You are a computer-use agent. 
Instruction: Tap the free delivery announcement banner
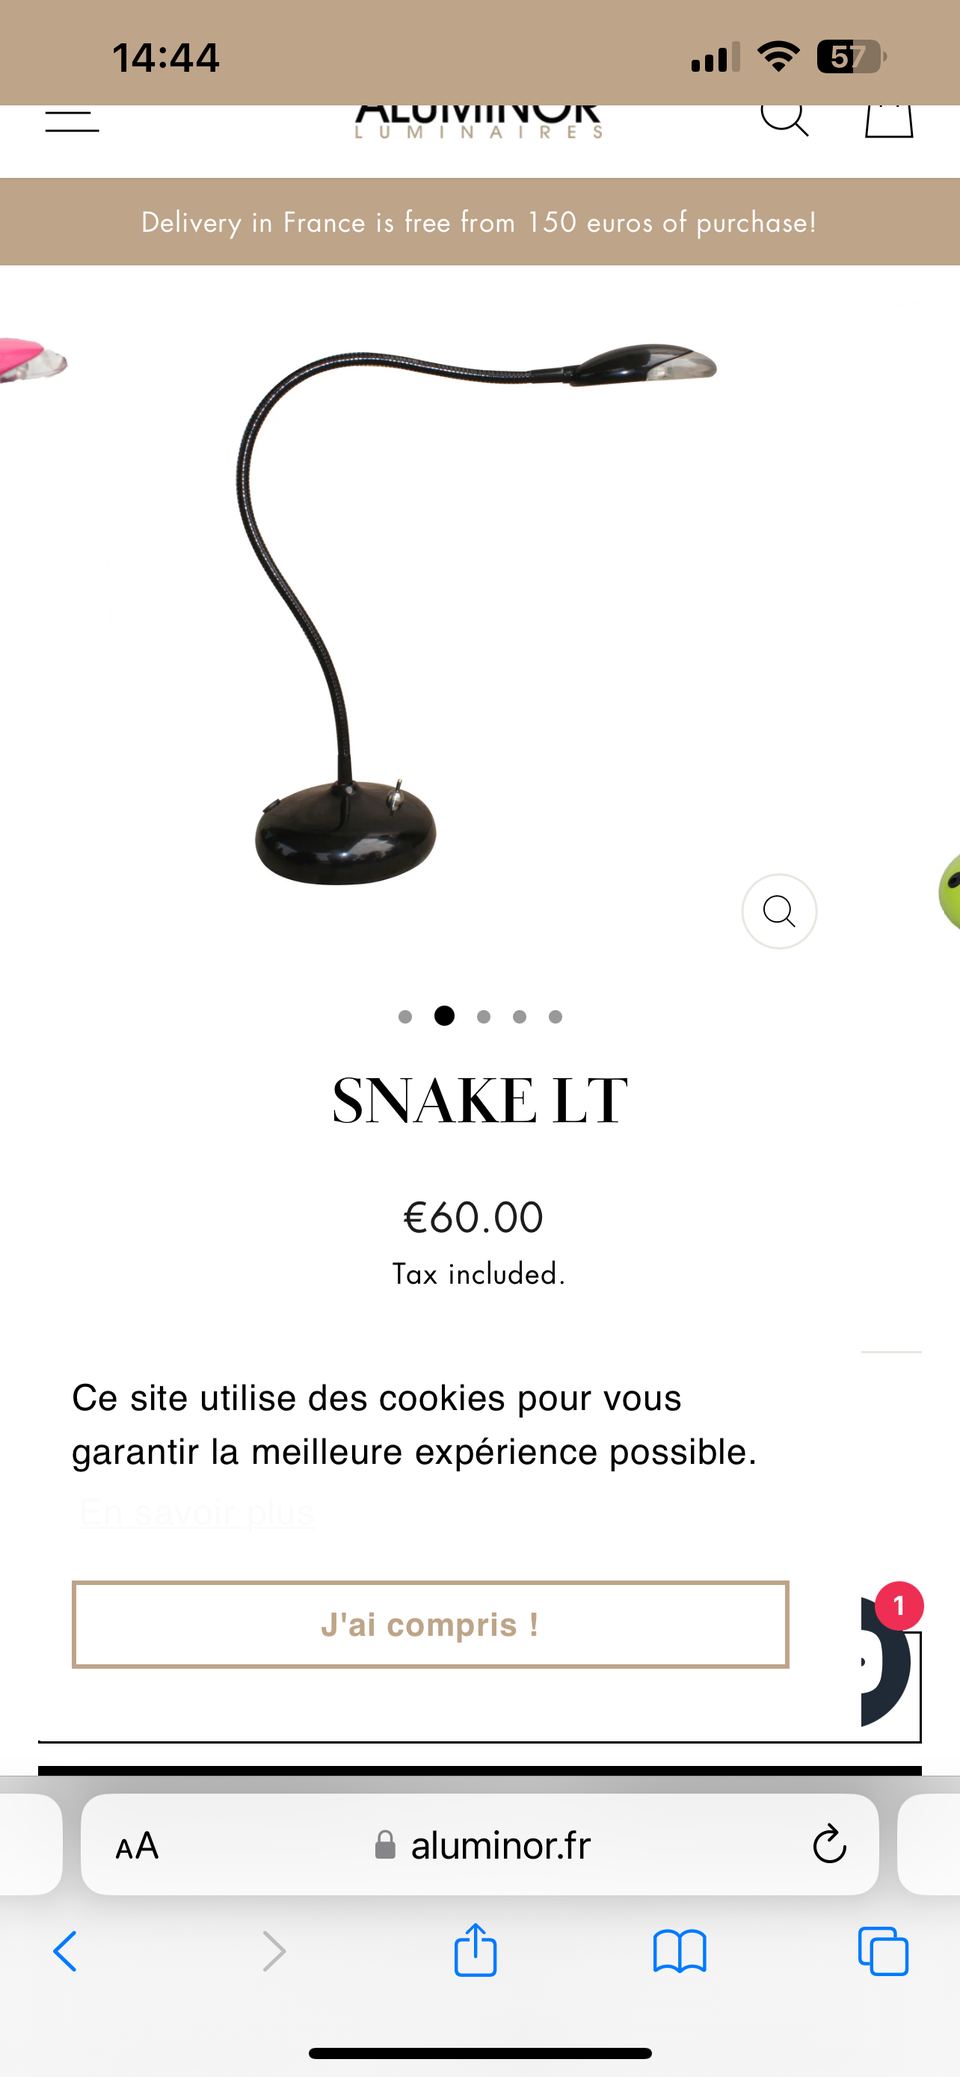click(480, 222)
